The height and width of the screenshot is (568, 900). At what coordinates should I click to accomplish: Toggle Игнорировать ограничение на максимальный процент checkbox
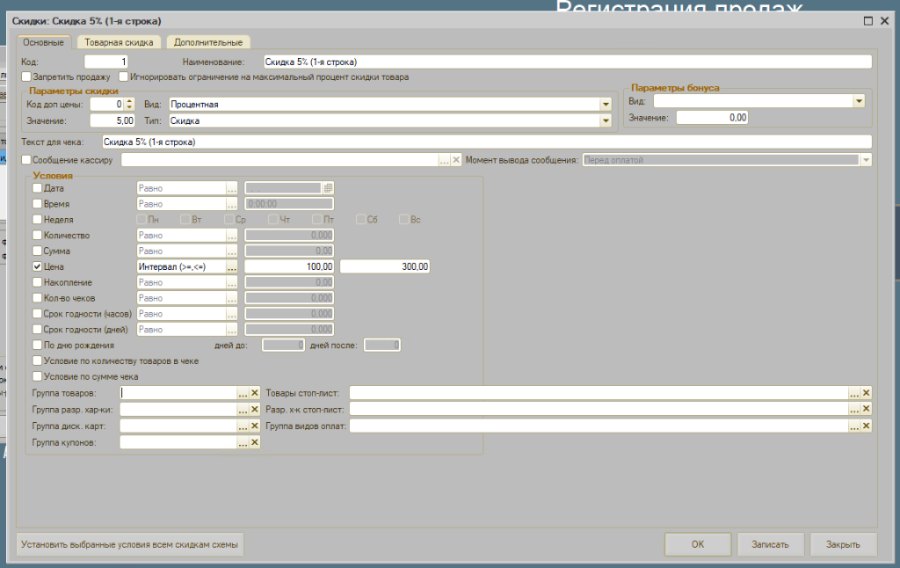(123, 76)
